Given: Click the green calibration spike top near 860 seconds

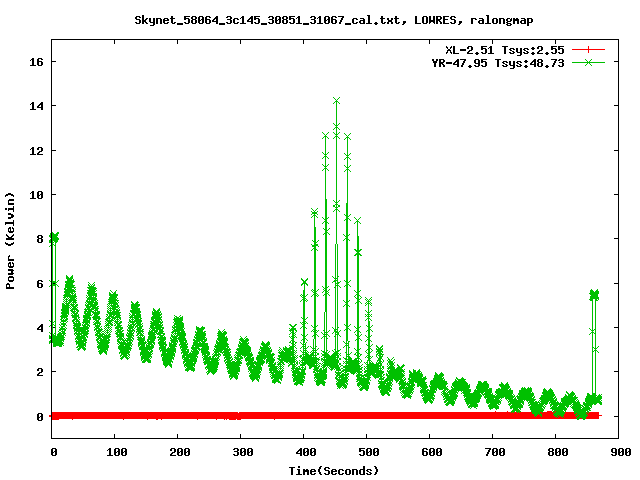Looking at the screenshot, I should (x=594, y=294).
